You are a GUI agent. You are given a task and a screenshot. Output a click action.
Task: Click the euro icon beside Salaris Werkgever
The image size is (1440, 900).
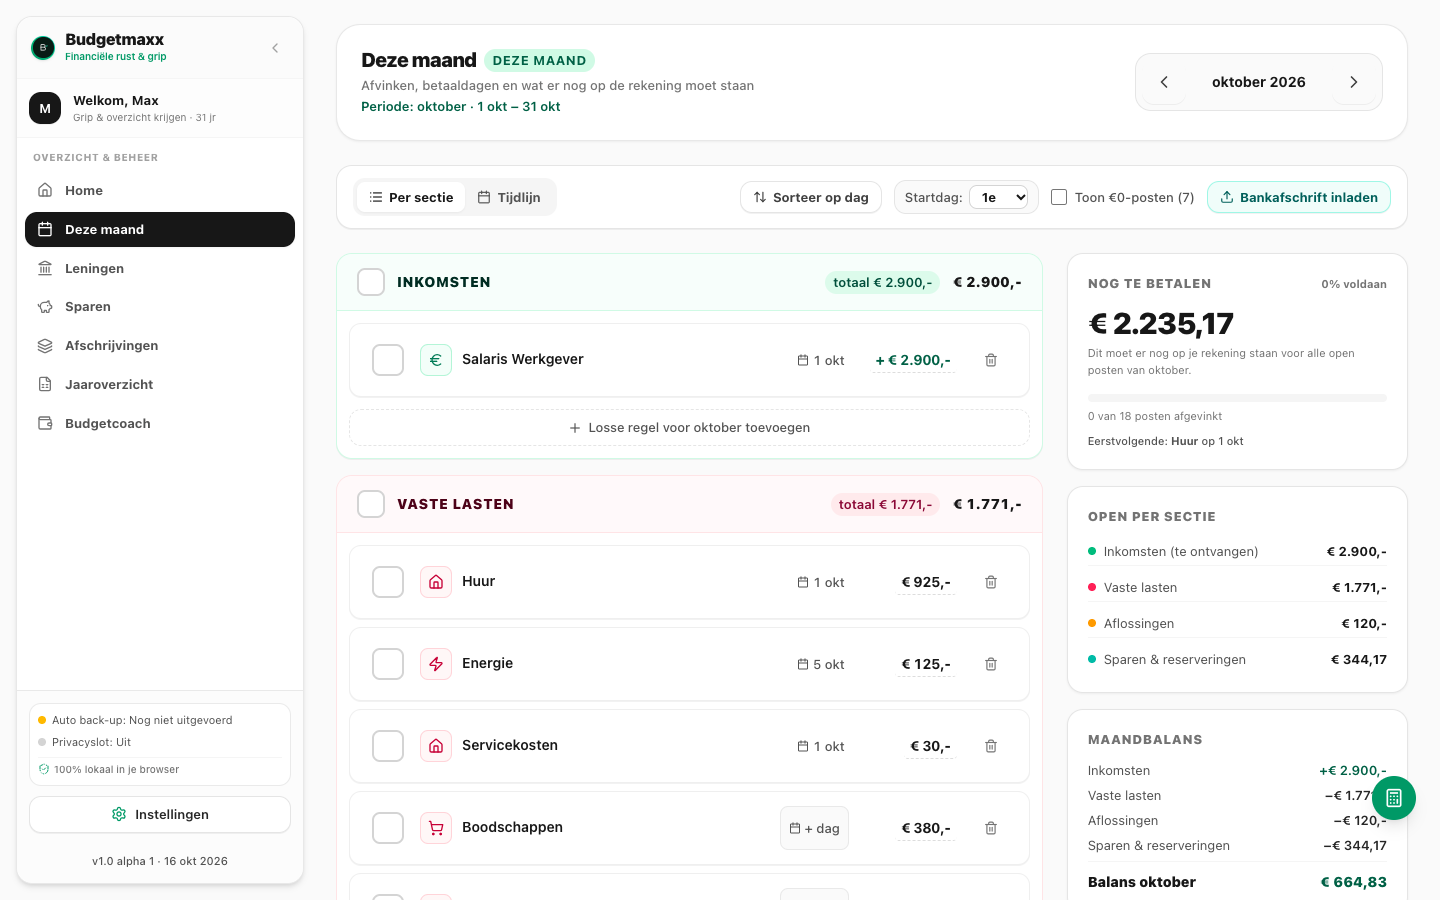click(436, 360)
